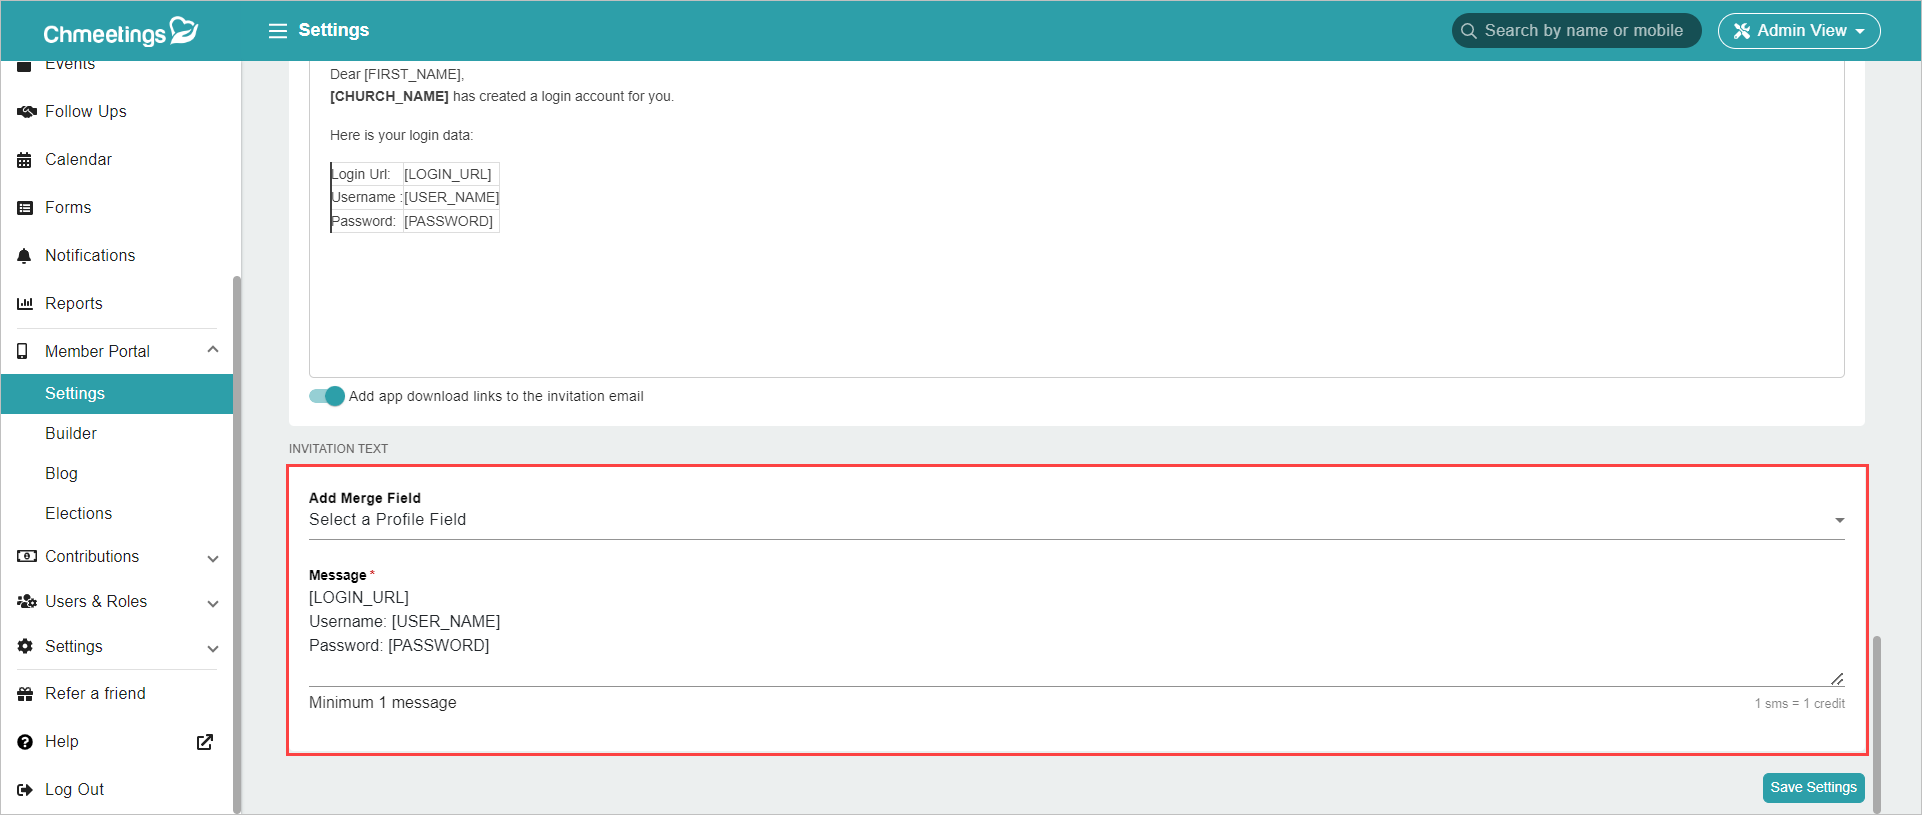
Task: Open the hamburger menu icon
Action: tap(278, 31)
